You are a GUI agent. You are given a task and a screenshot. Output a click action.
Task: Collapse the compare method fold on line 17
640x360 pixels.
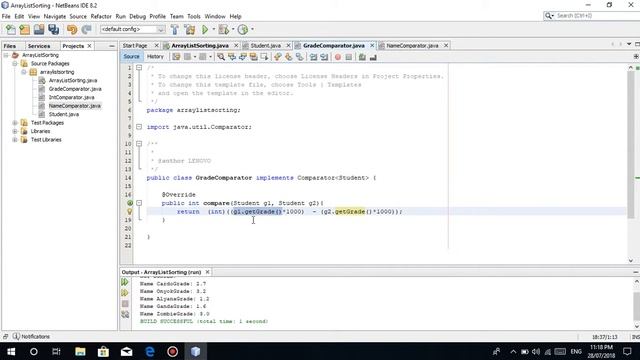[139, 203]
